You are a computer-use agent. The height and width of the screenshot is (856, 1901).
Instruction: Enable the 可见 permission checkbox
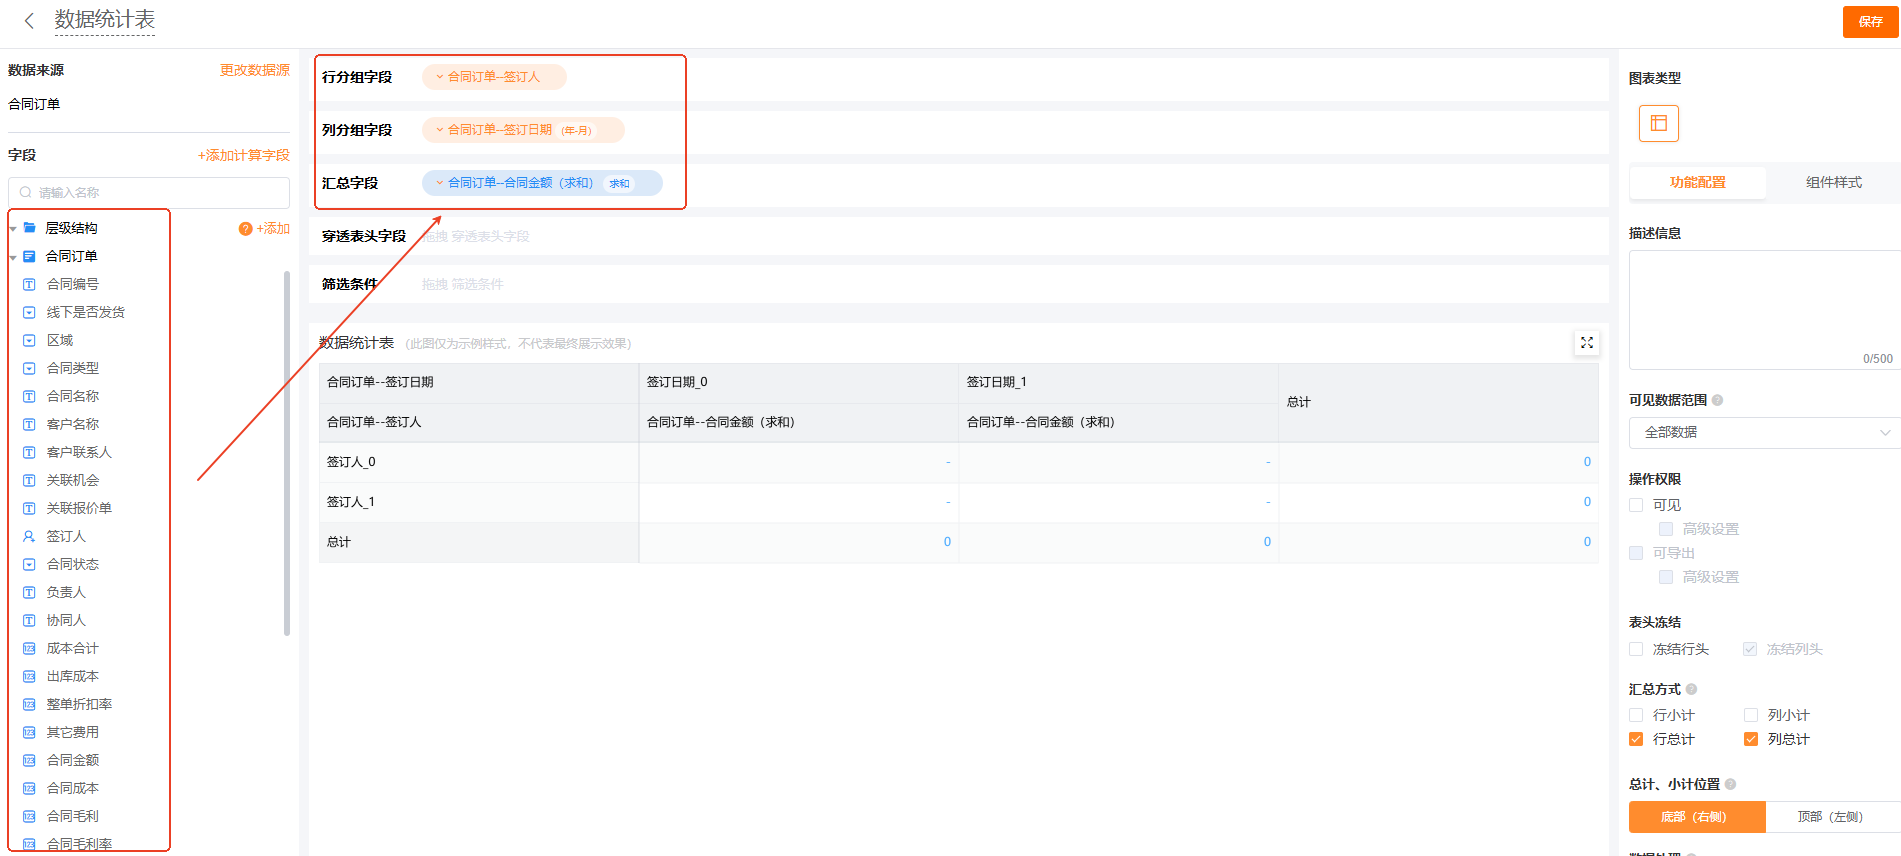(x=1636, y=505)
